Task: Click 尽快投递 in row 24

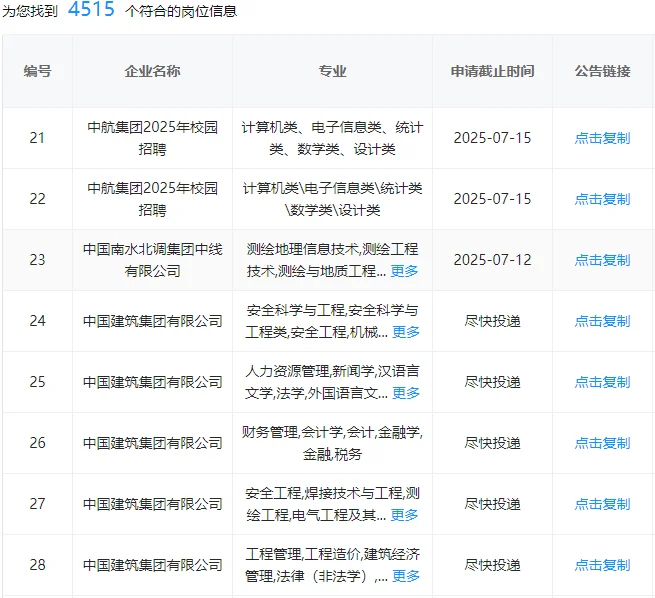Action: 493,321
